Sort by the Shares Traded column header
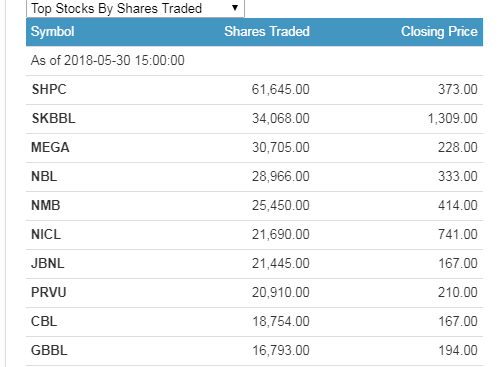The height and width of the screenshot is (367, 504). (x=267, y=32)
